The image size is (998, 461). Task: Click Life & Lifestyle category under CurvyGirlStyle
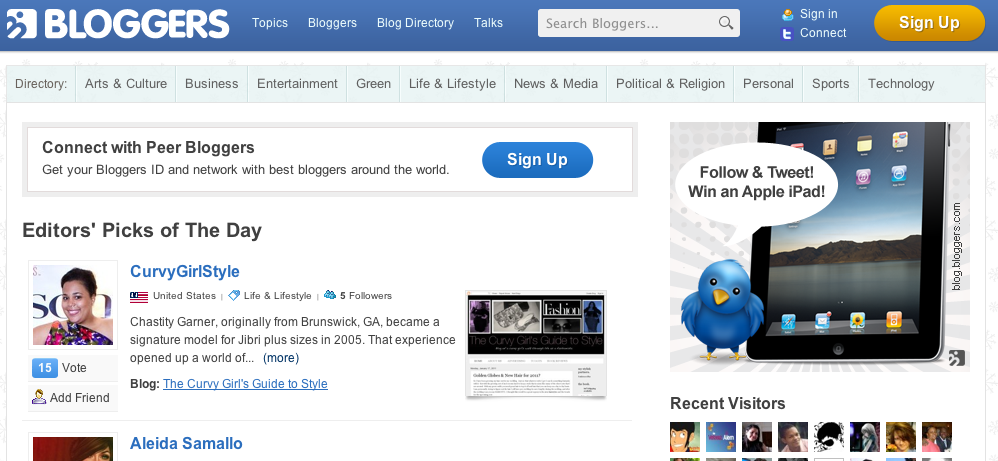tap(278, 295)
